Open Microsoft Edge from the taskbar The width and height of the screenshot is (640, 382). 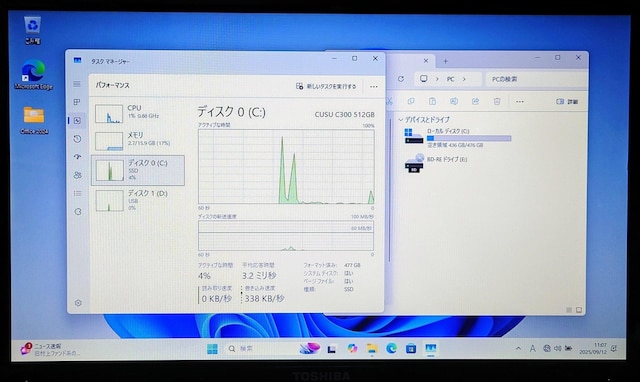(391, 349)
